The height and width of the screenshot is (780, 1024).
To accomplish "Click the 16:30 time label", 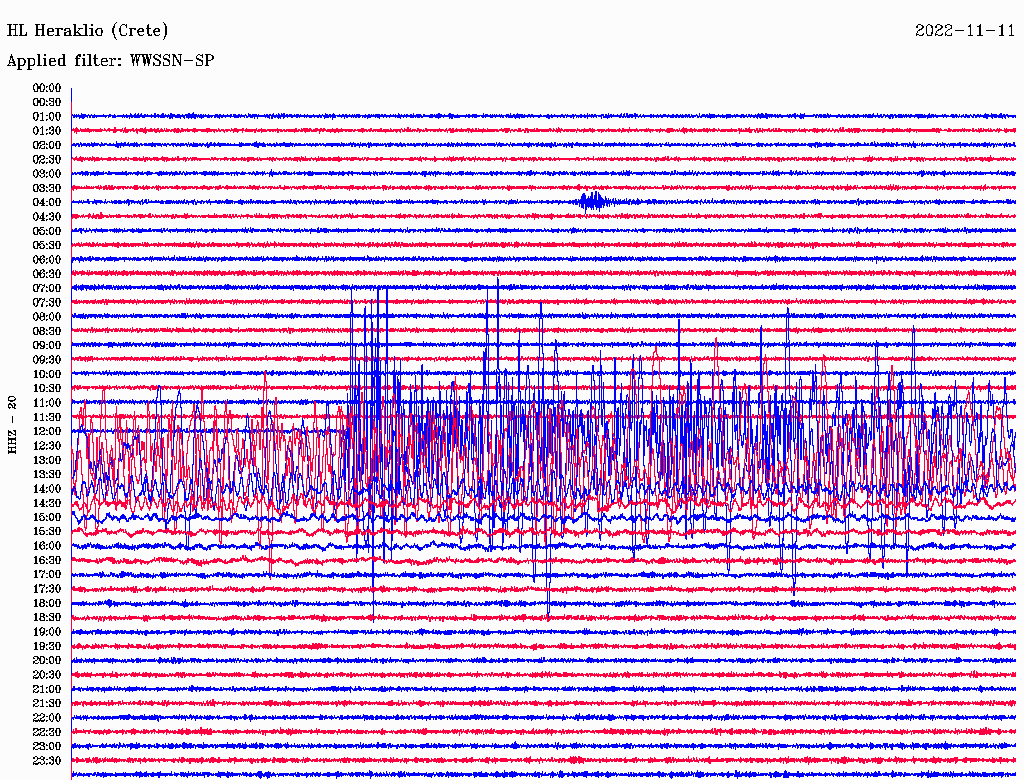I will click(x=47, y=561).
